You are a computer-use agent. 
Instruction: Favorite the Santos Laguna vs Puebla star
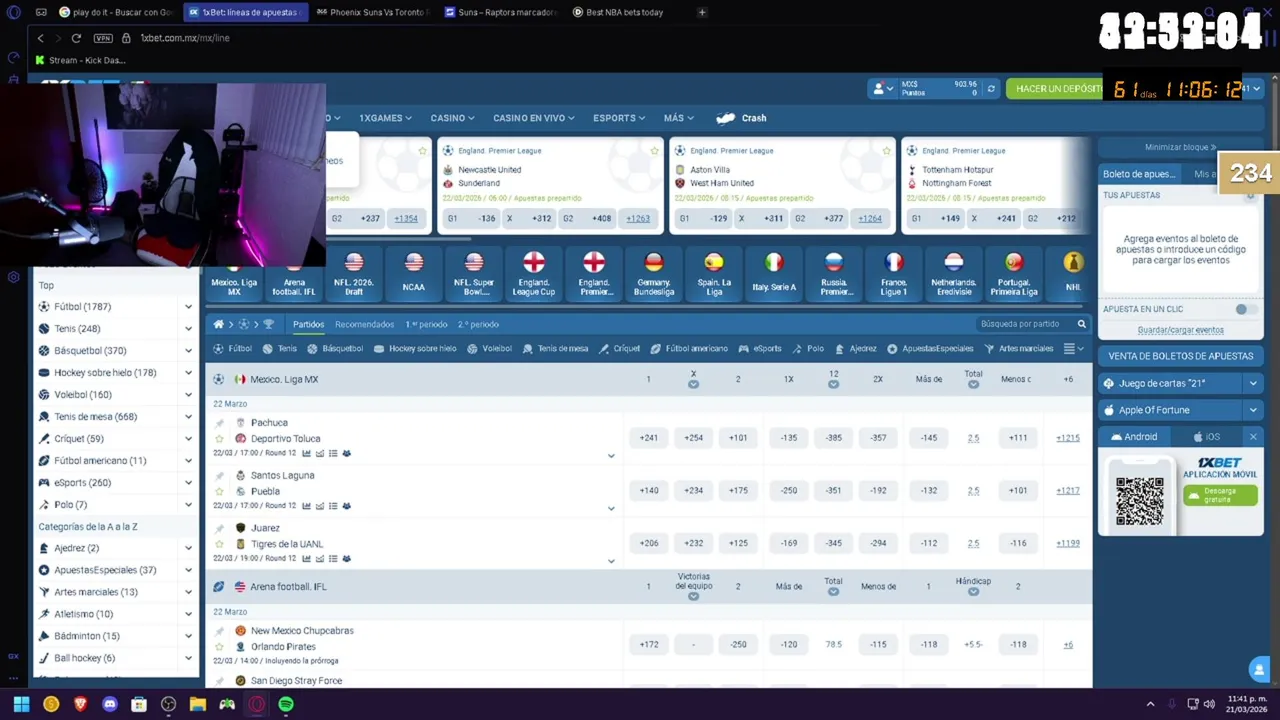pos(219,491)
